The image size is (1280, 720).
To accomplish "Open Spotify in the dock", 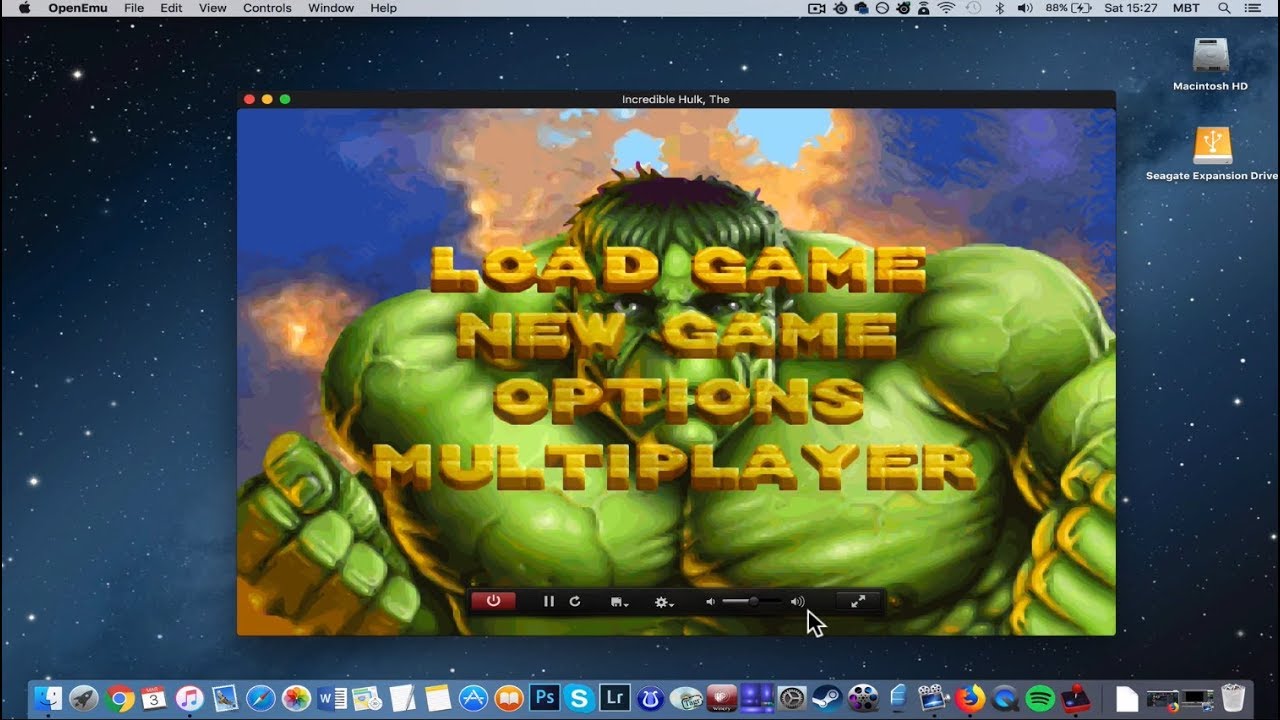I will (1040, 698).
